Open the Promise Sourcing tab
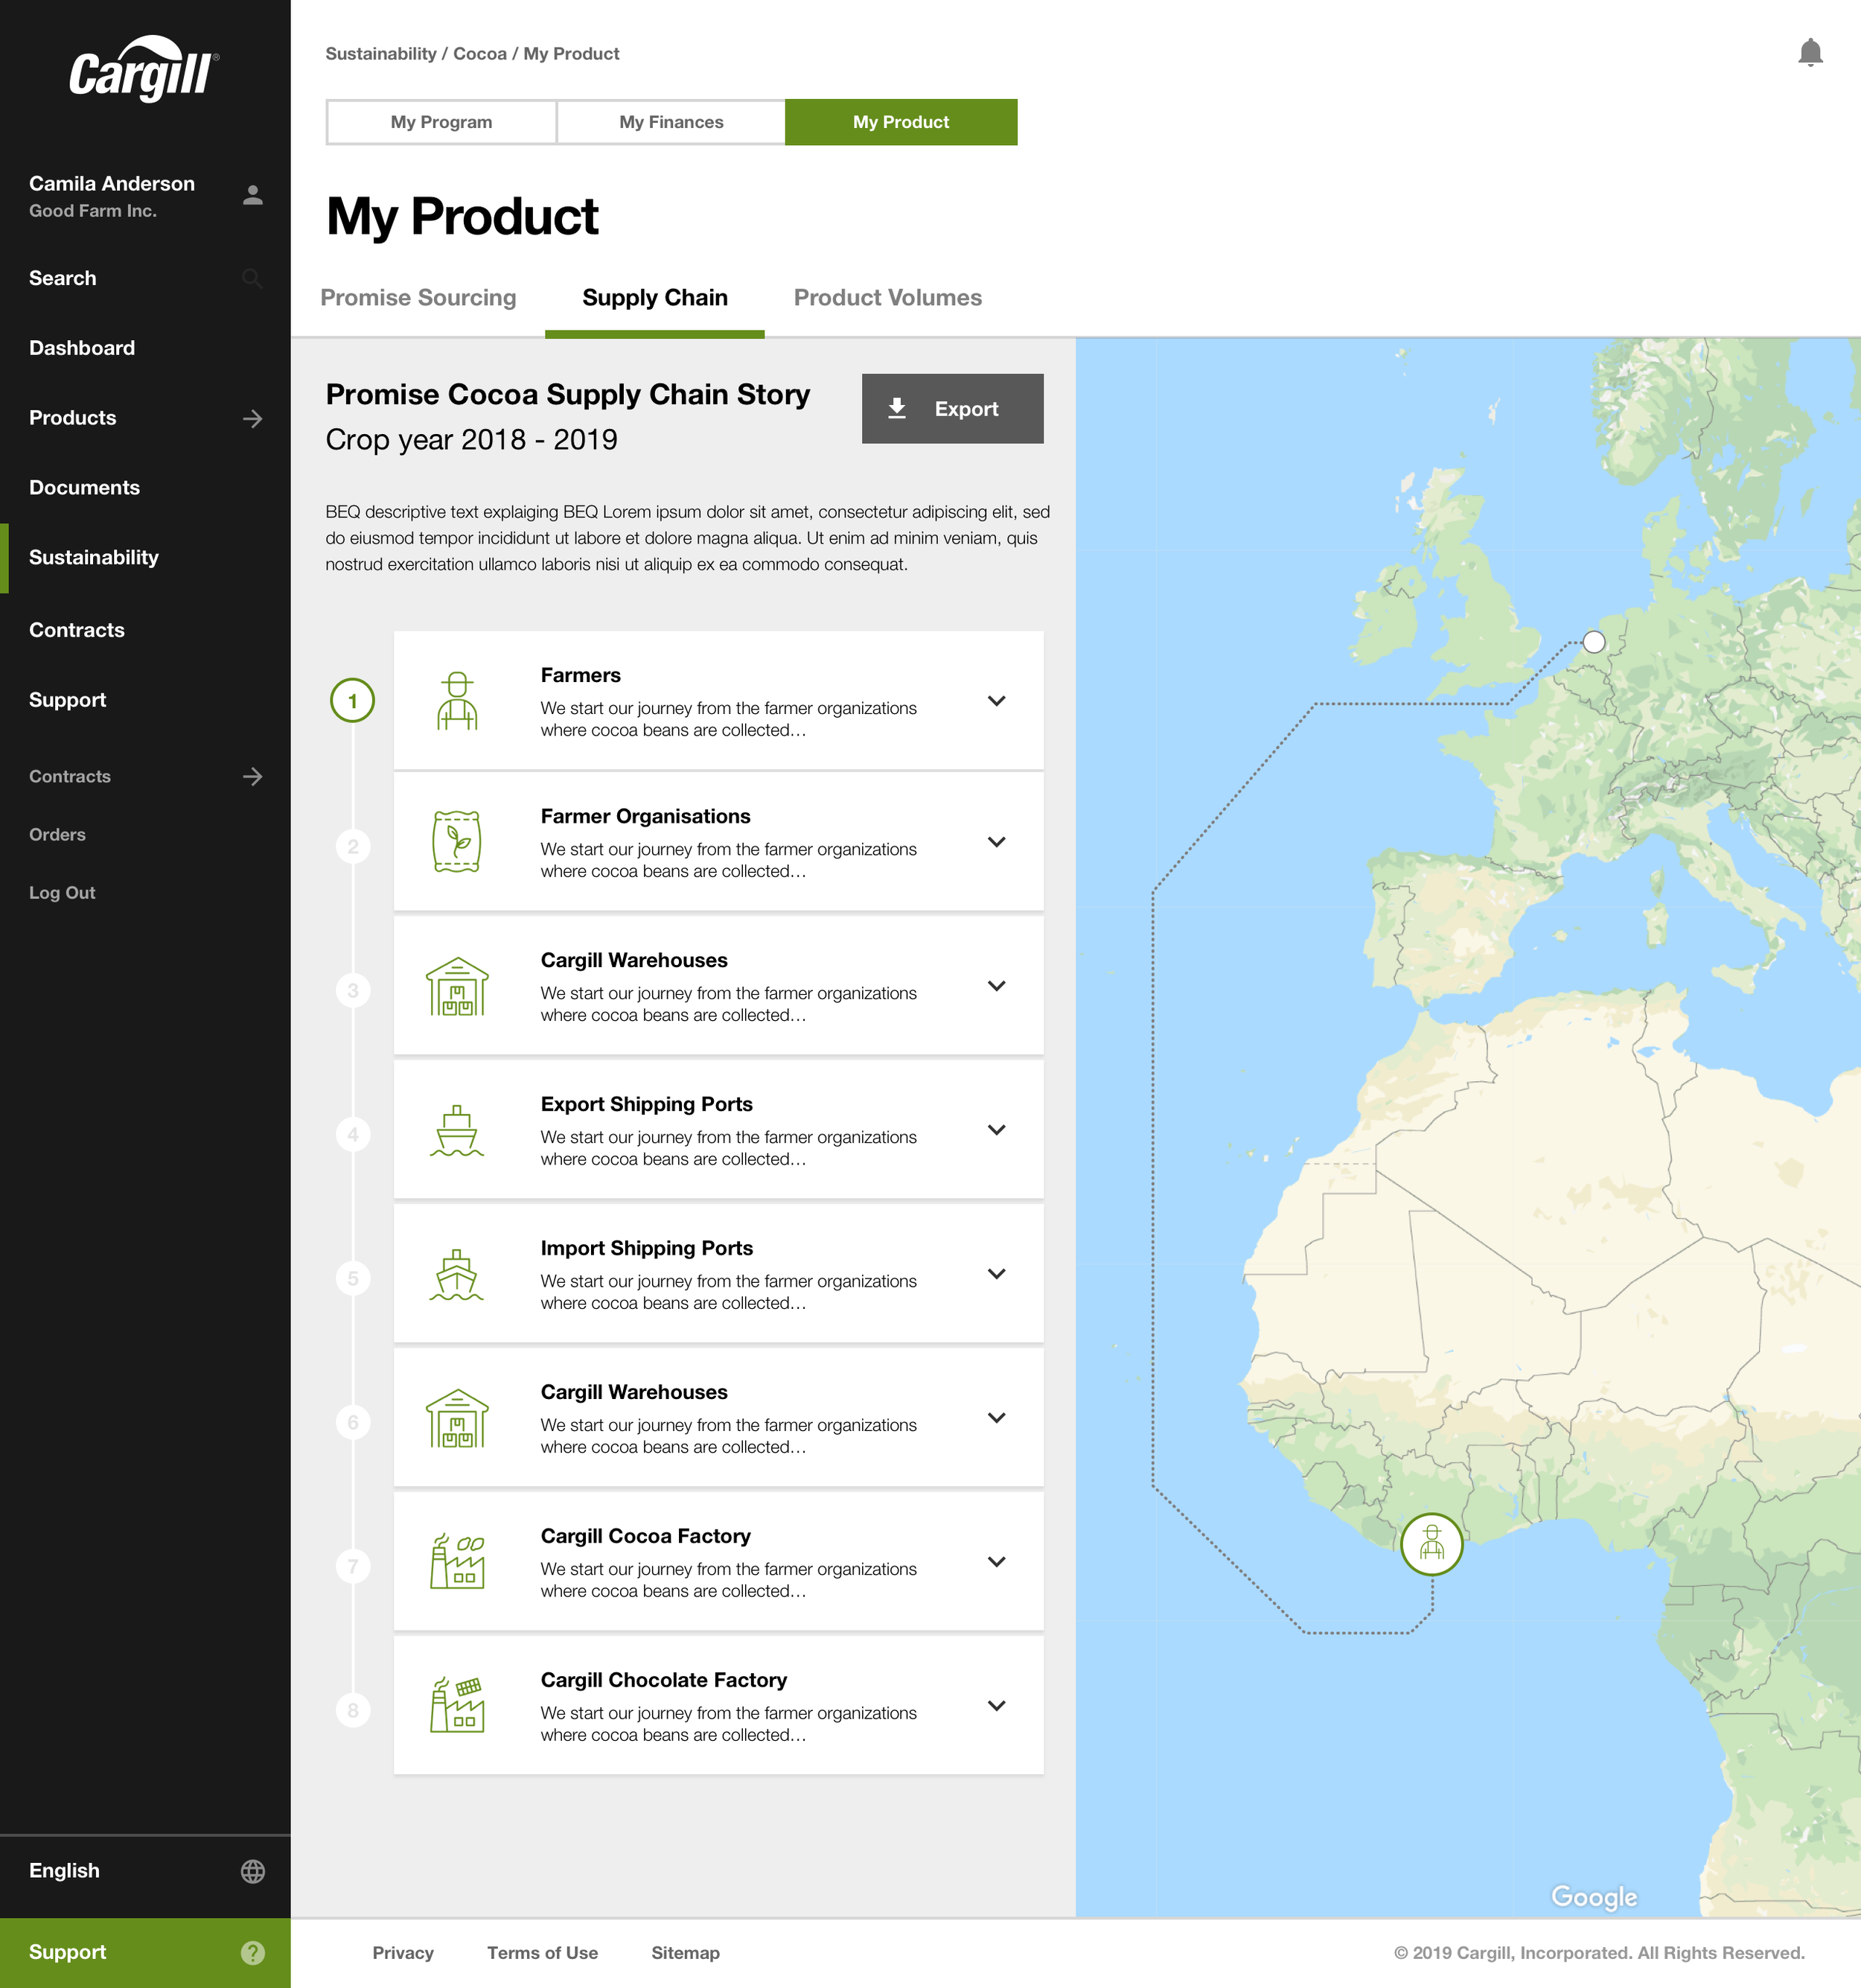This screenshot has height=1988, width=1861. point(418,298)
